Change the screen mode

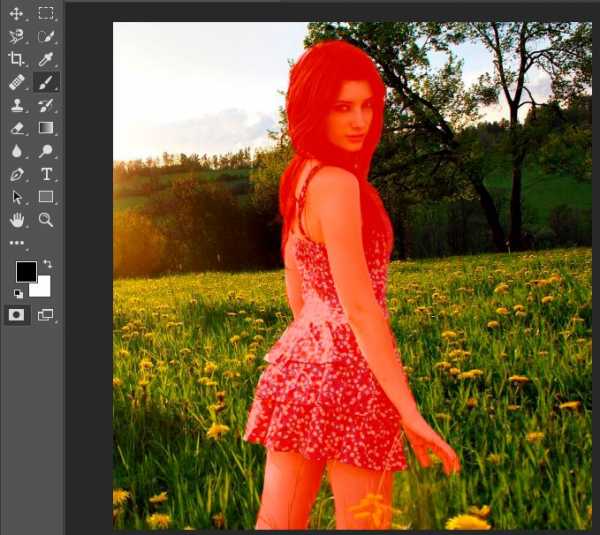pyautogui.click(x=46, y=315)
